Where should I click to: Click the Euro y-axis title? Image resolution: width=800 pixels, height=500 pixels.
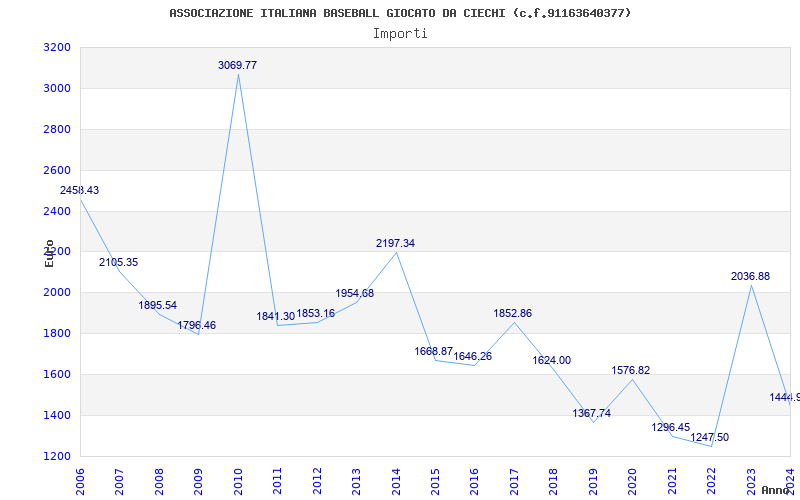pos(49,253)
